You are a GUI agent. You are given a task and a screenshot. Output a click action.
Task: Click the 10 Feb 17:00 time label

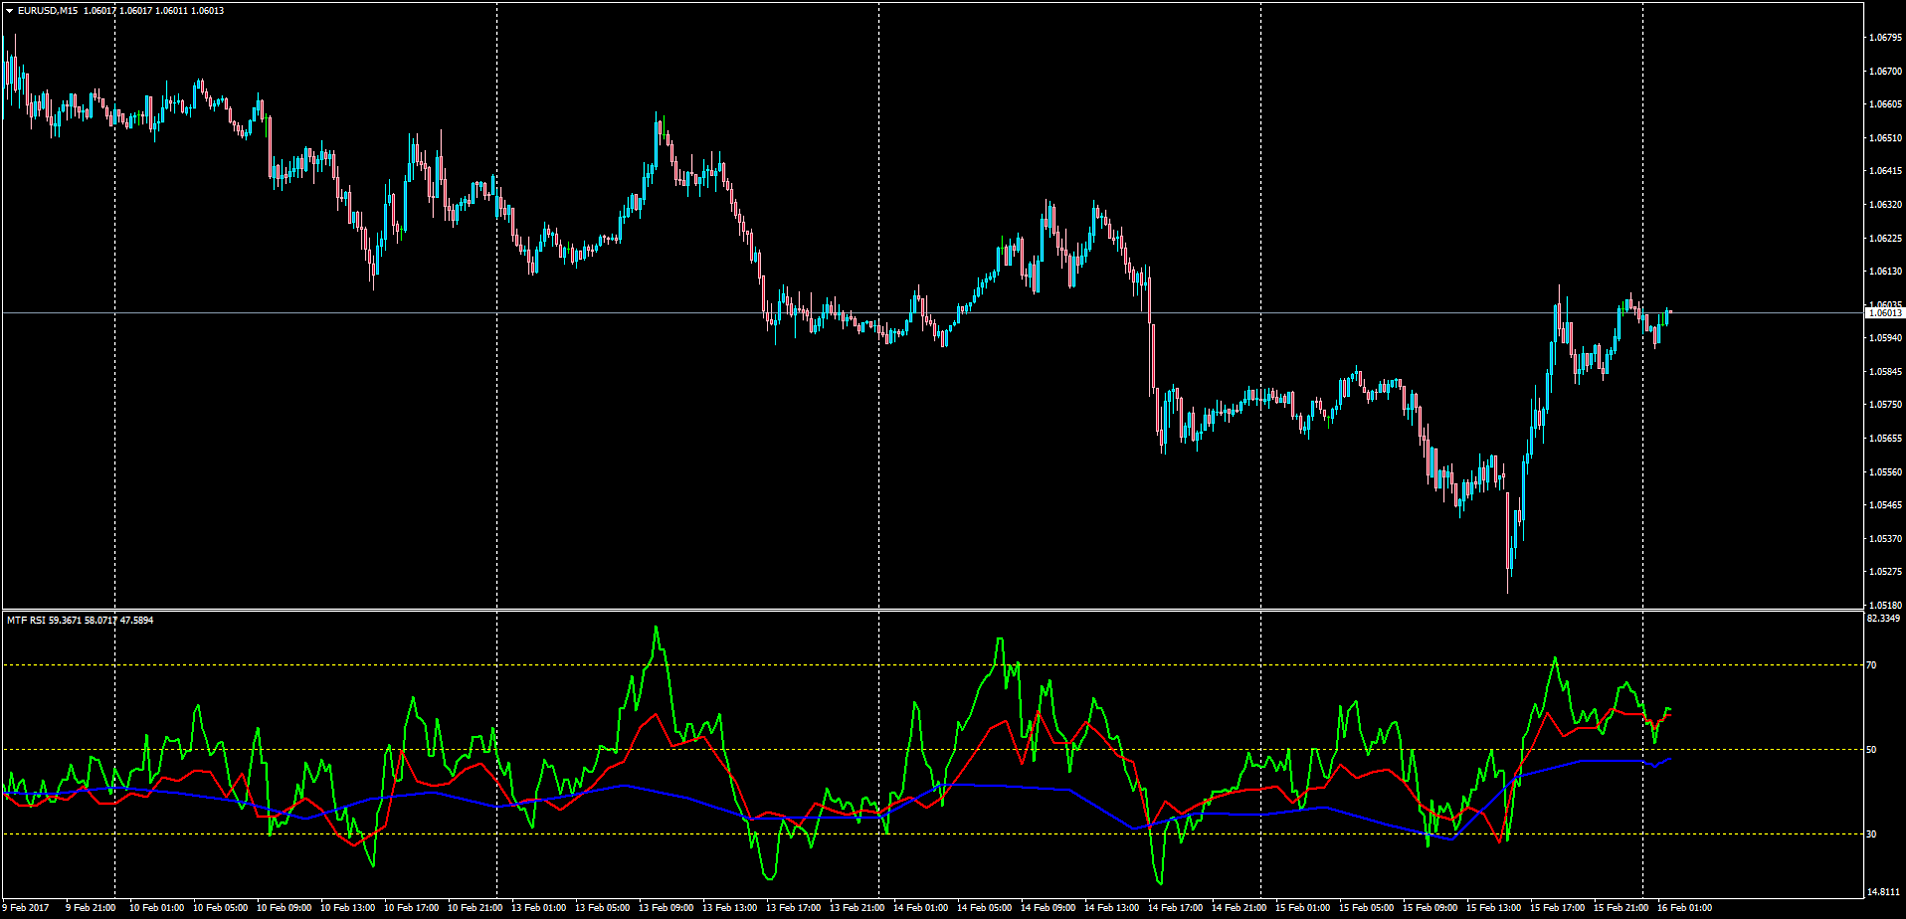pyautogui.click(x=411, y=908)
